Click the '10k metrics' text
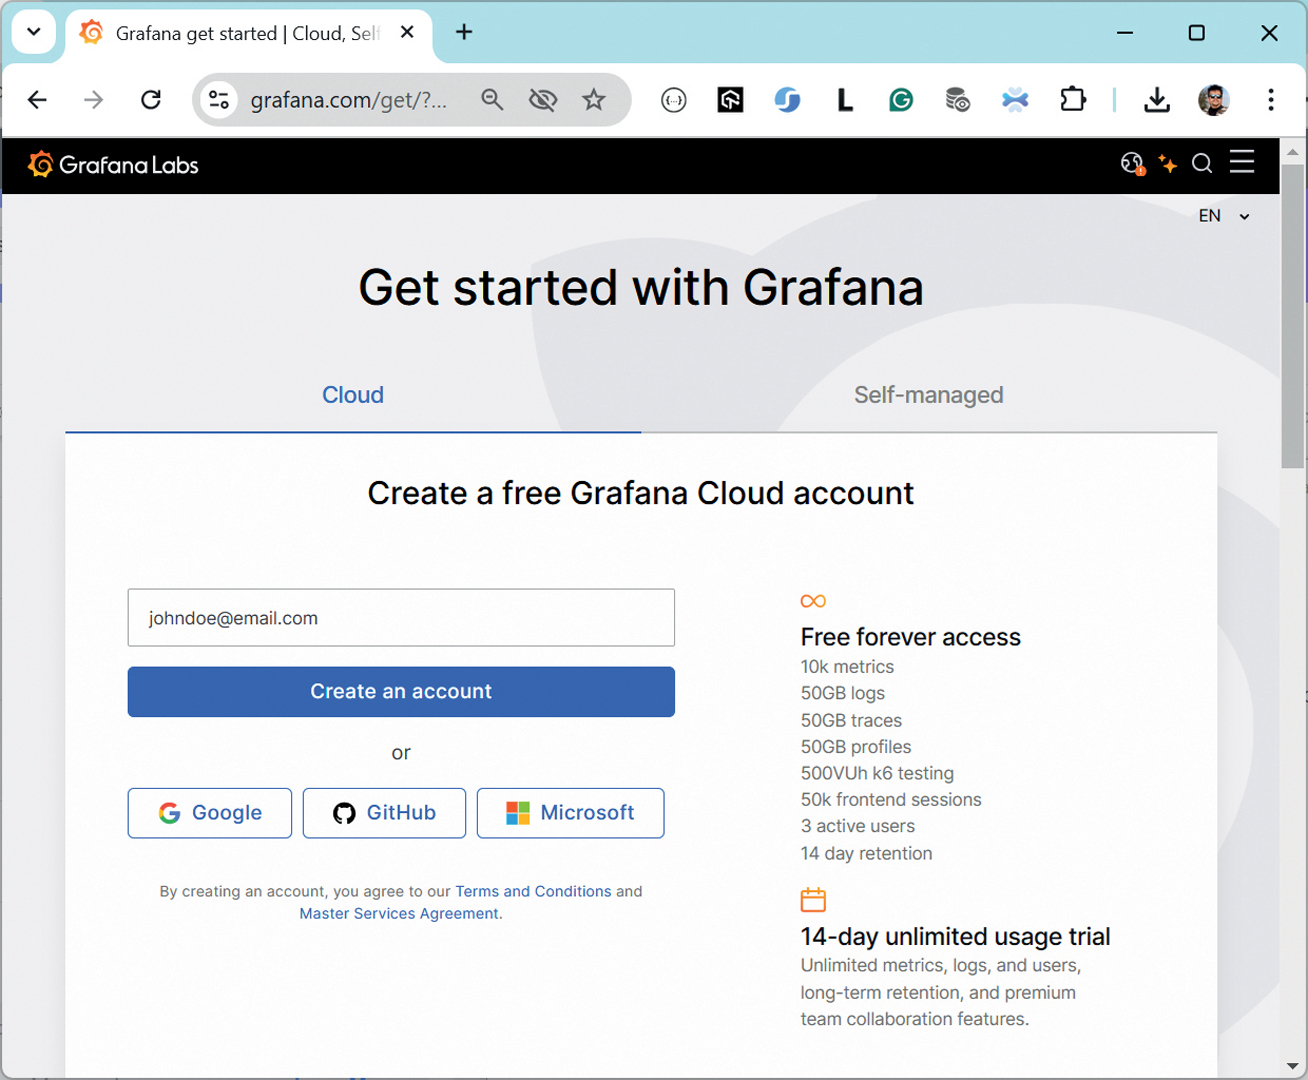Viewport: 1308px width, 1080px height. [x=847, y=667]
